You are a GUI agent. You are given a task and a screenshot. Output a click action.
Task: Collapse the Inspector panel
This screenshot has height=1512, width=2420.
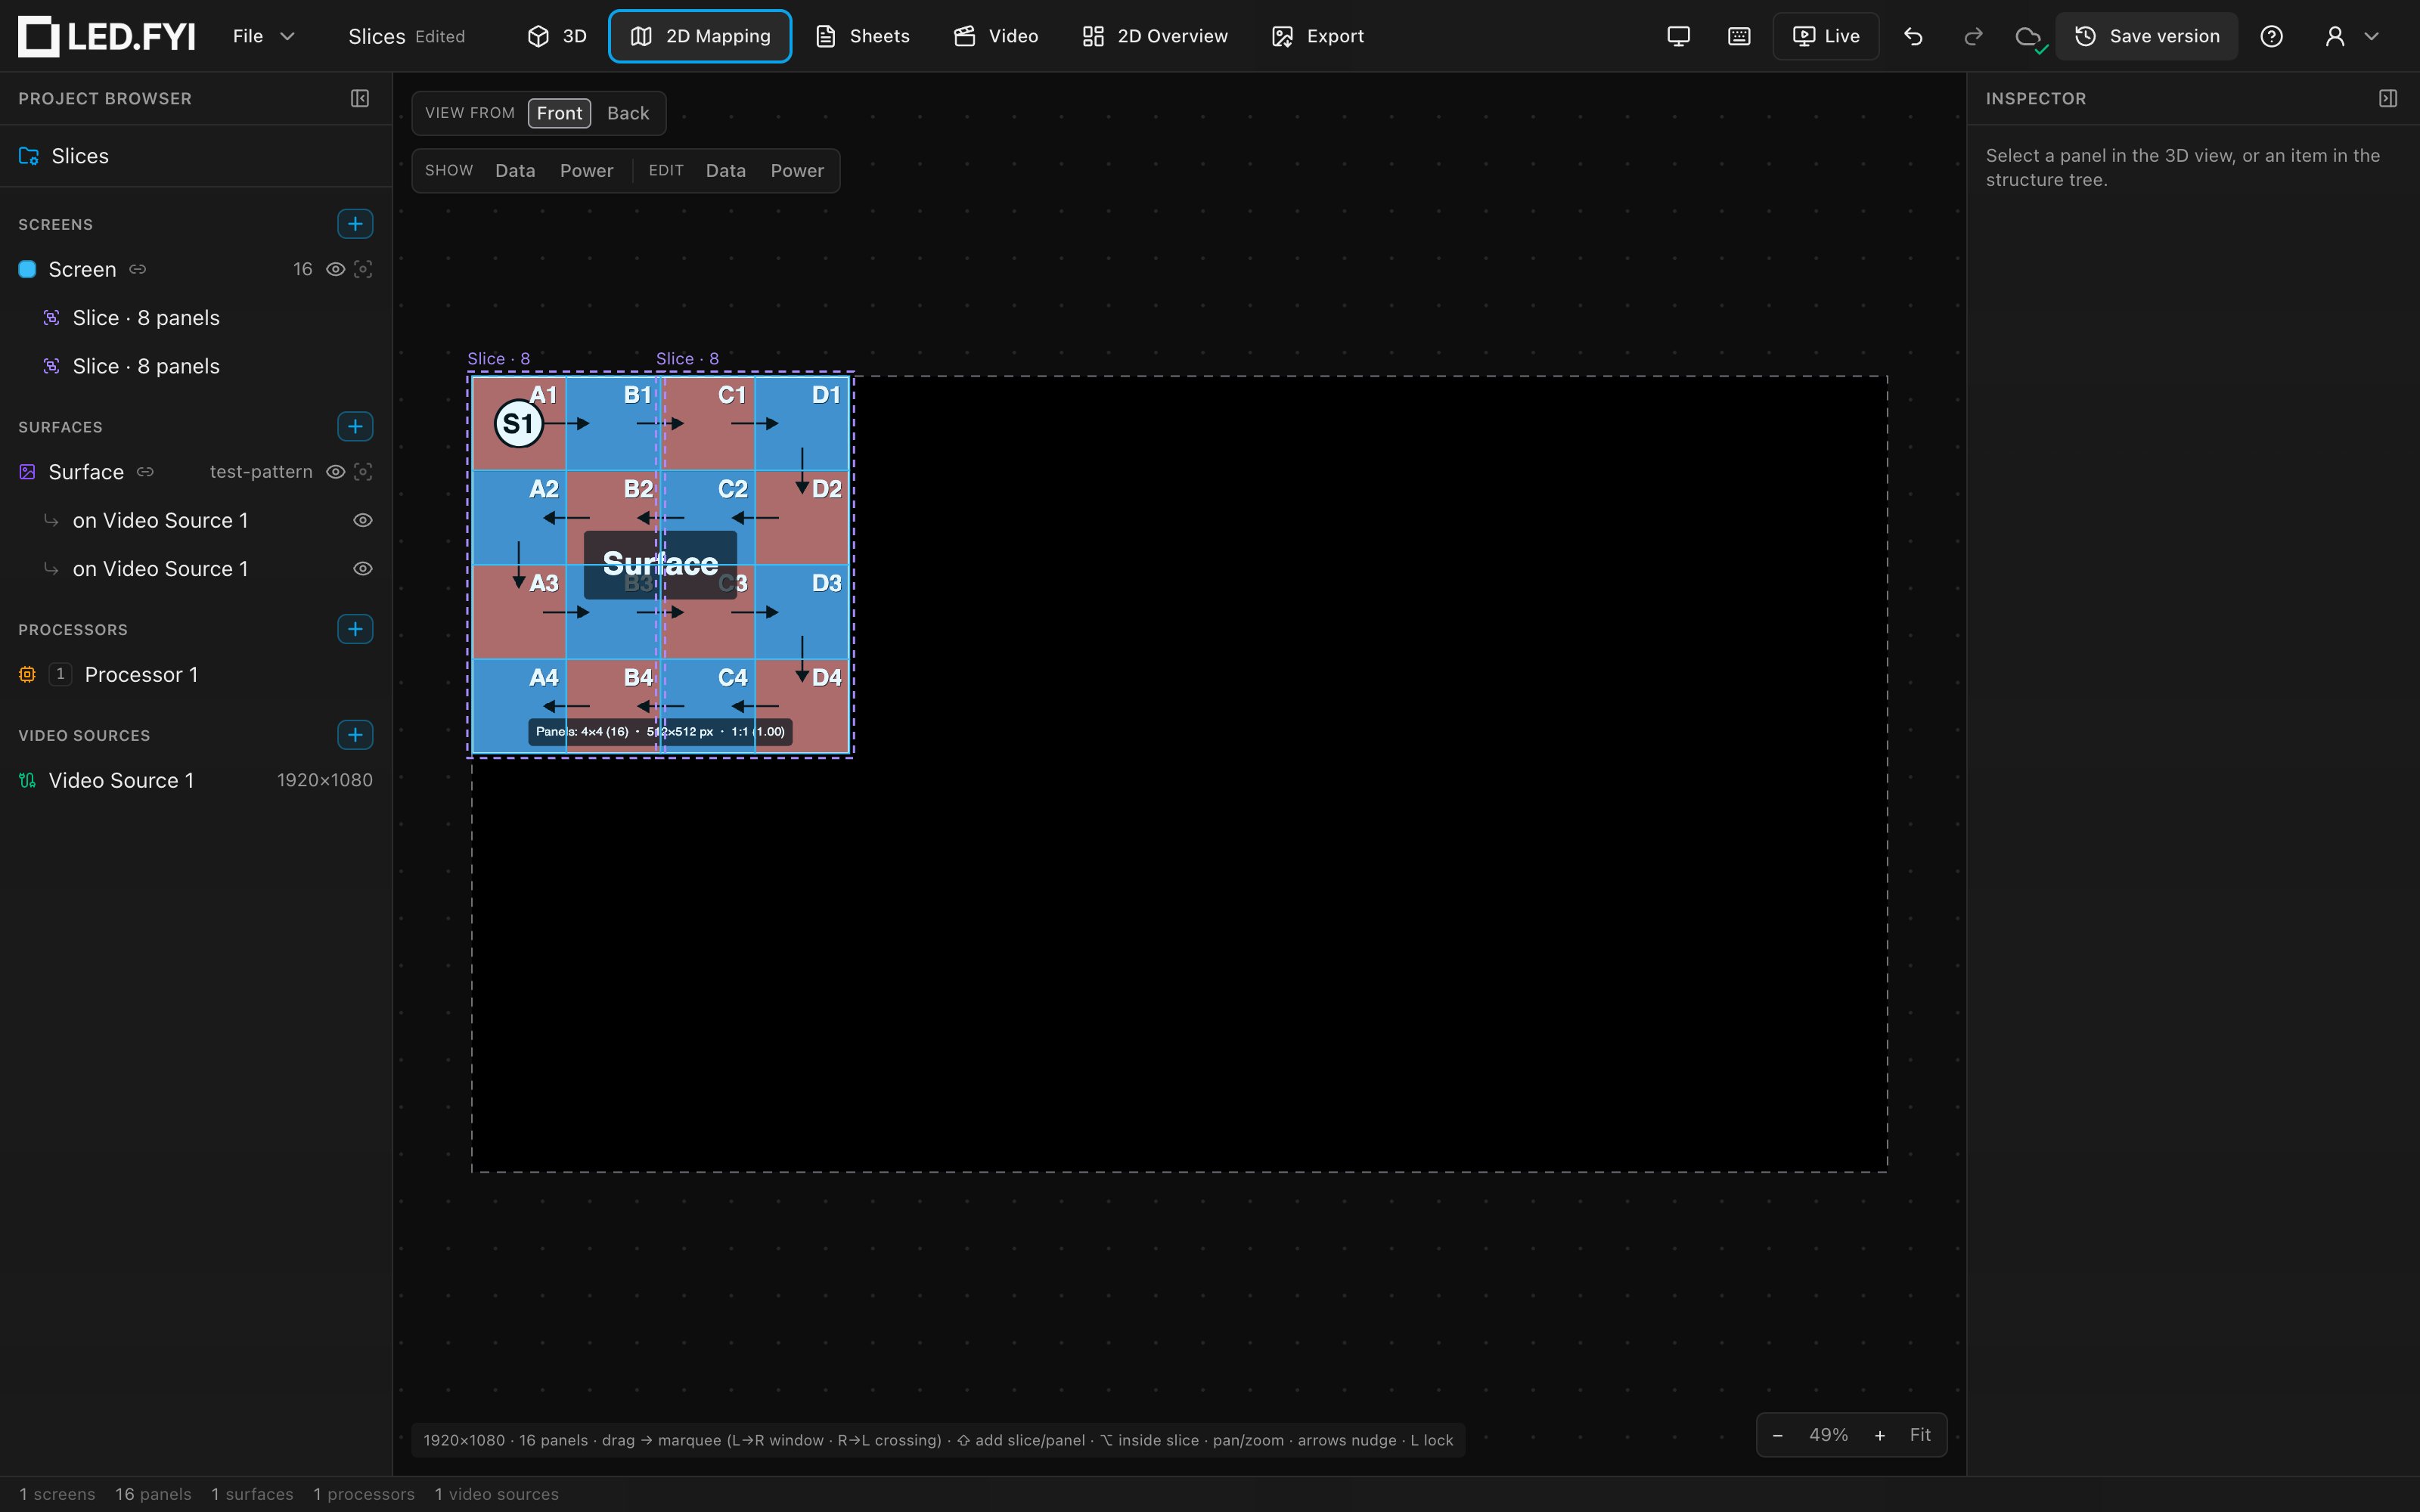(x=2388, y=98)
